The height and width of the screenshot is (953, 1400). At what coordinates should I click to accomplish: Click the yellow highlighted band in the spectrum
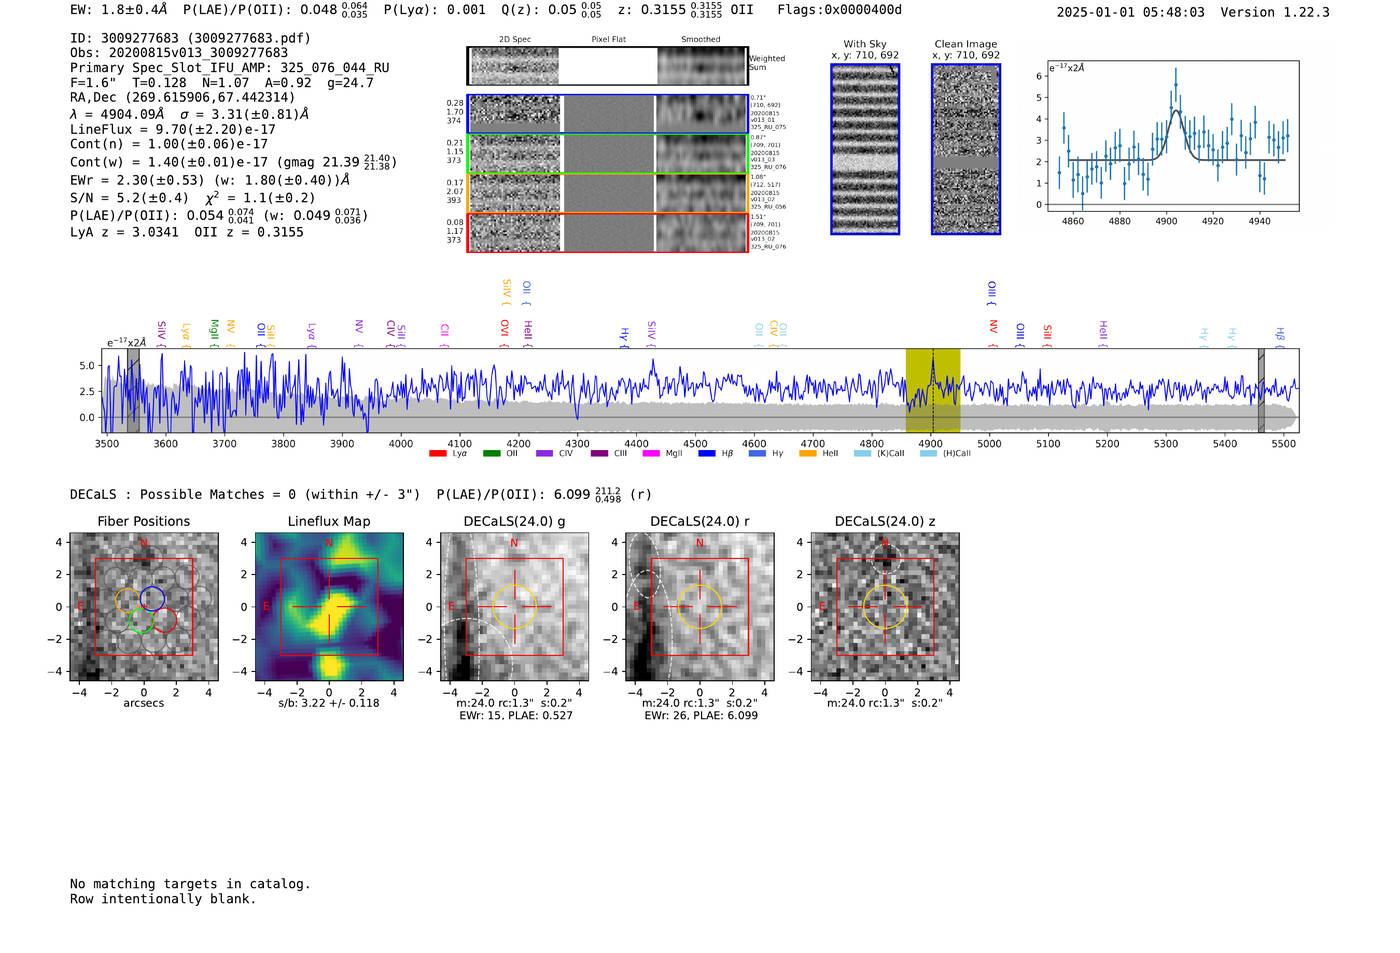coord(933,390)
